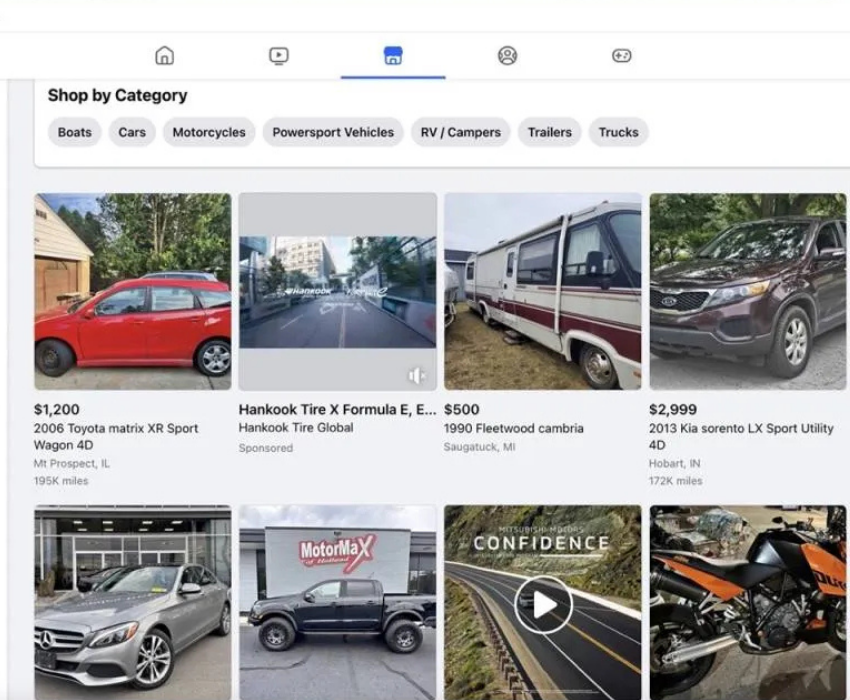850x700 pixels.
Task: Open 1990 Fleetwood Cambria listing photo
Action: pos(543,291)
